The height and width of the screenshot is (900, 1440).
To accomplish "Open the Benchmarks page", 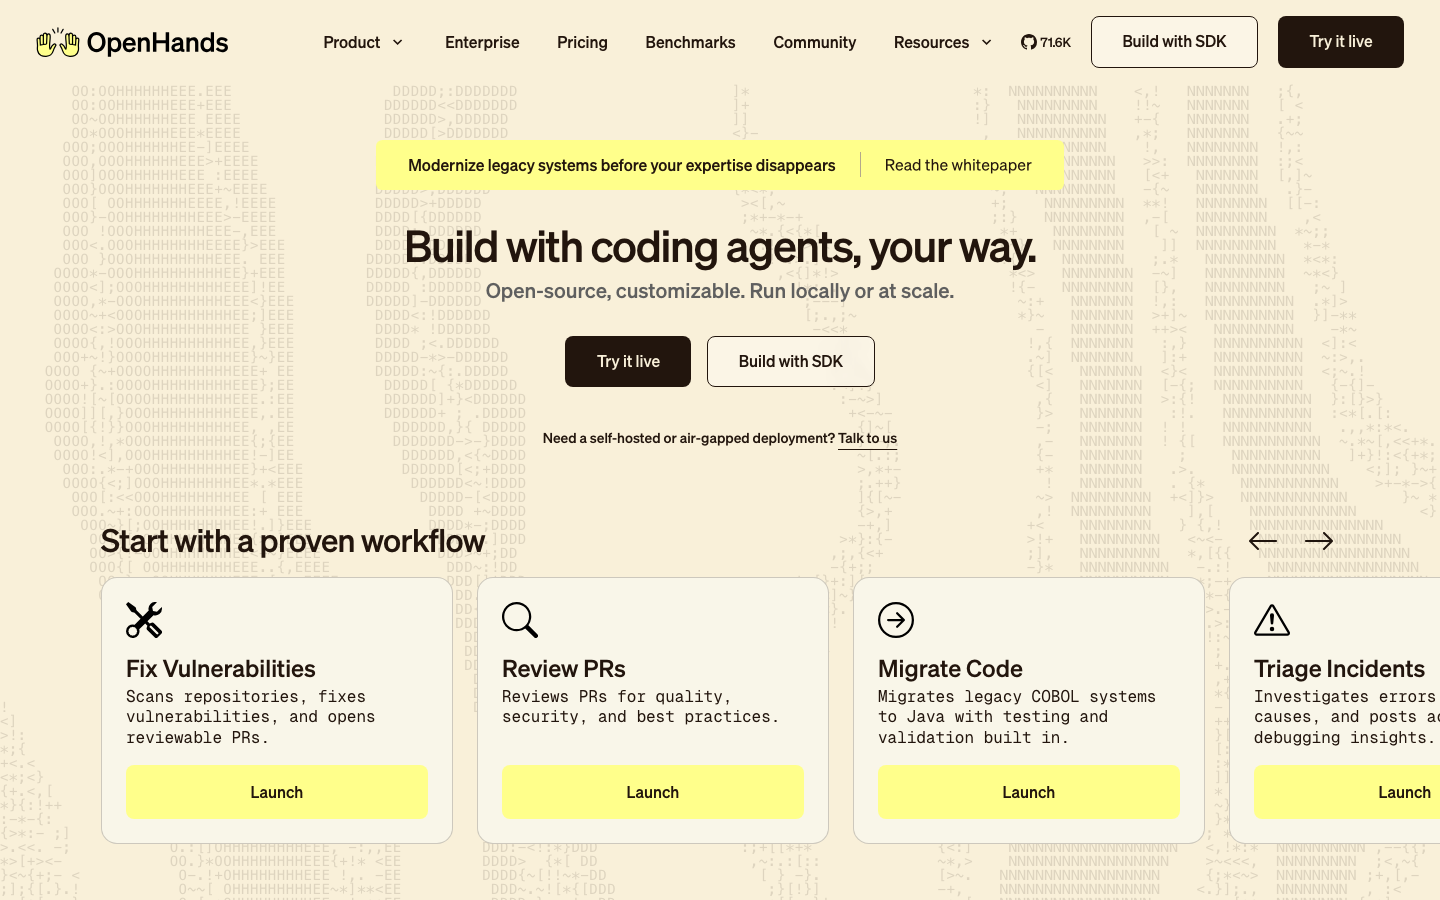I will click(x=690, y=42).
